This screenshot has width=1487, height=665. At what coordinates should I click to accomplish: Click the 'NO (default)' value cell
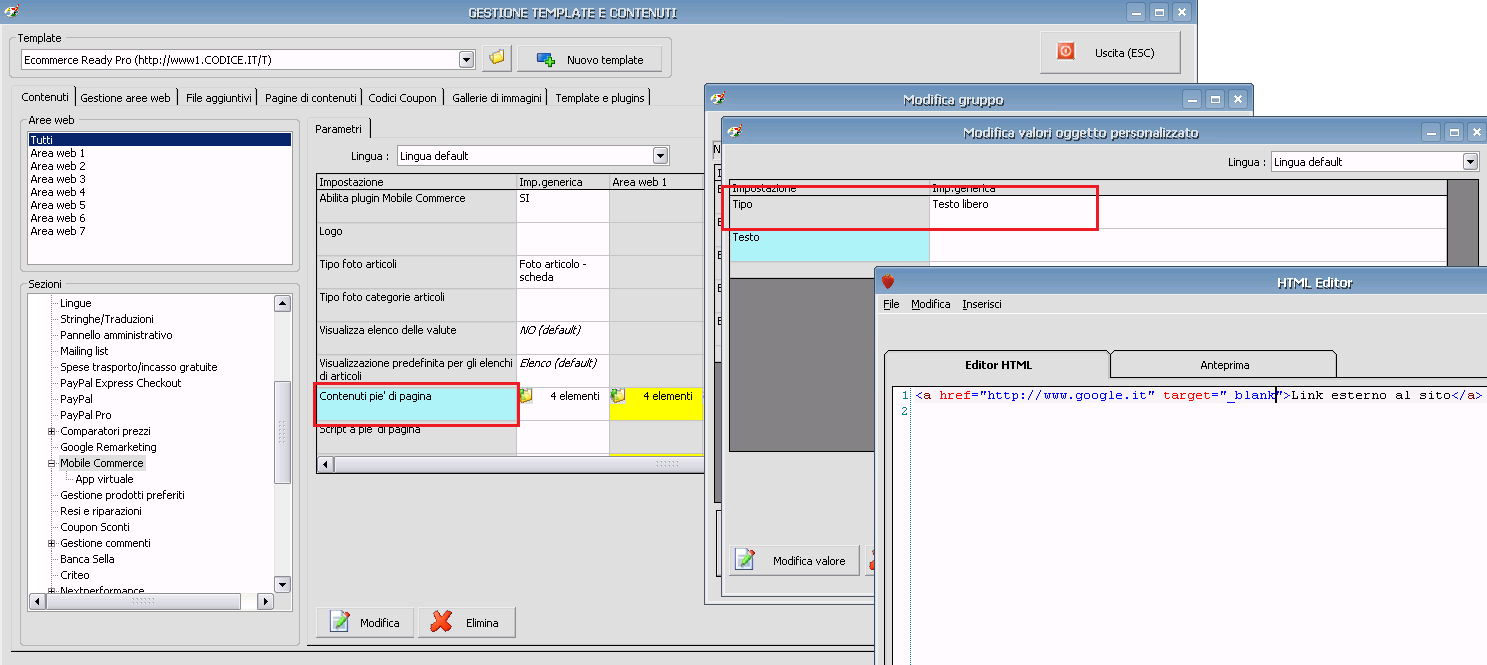(x=563, y=337)
